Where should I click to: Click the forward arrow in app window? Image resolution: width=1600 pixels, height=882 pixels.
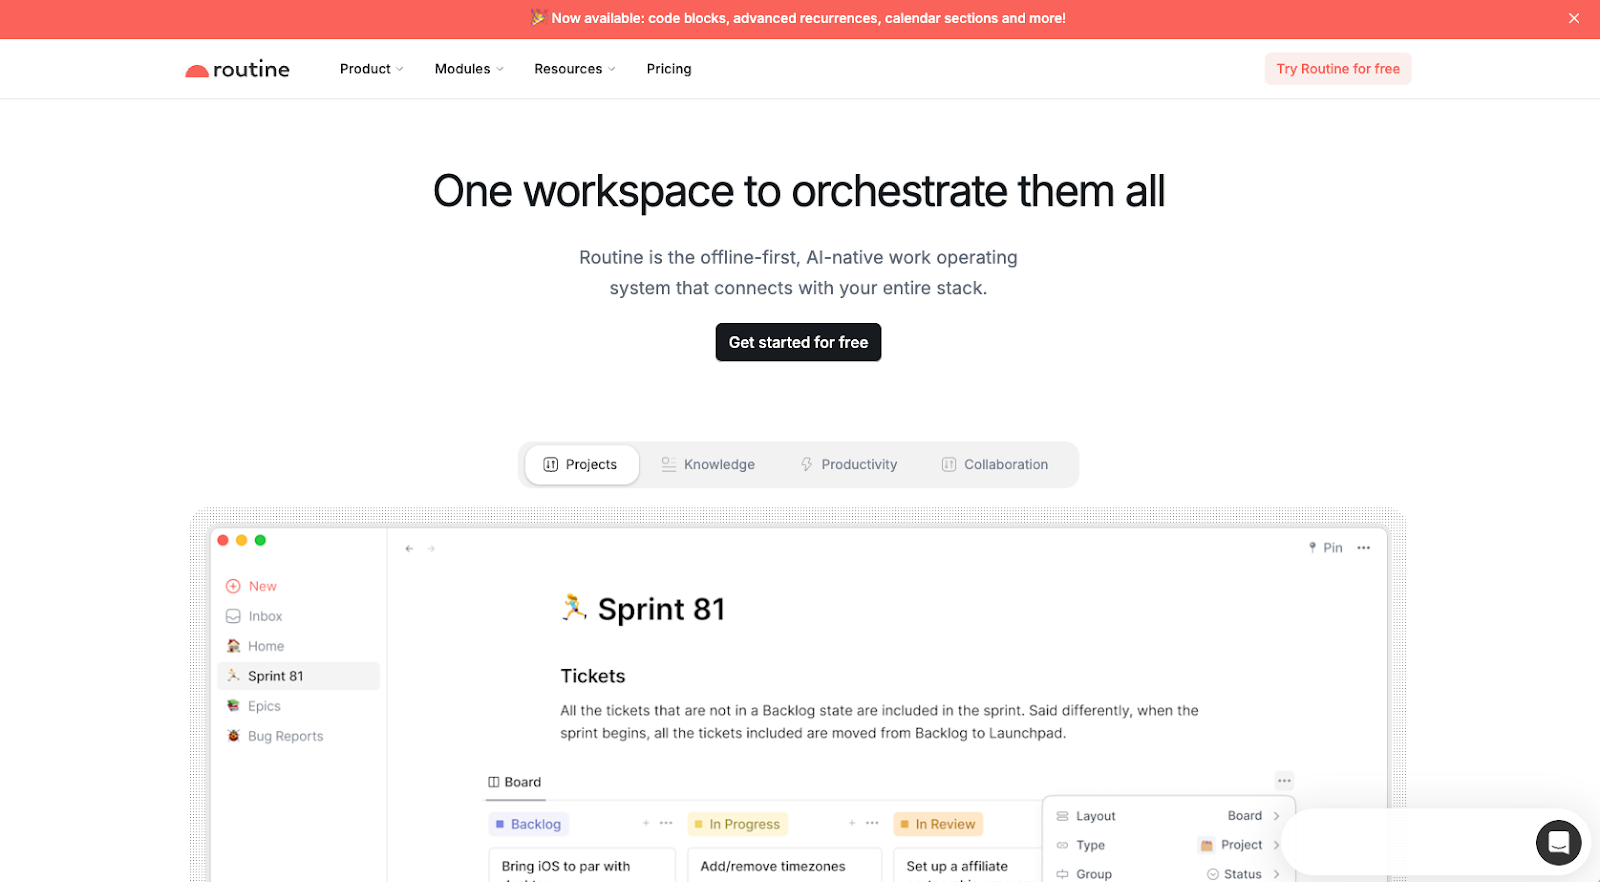pos(431,549)
